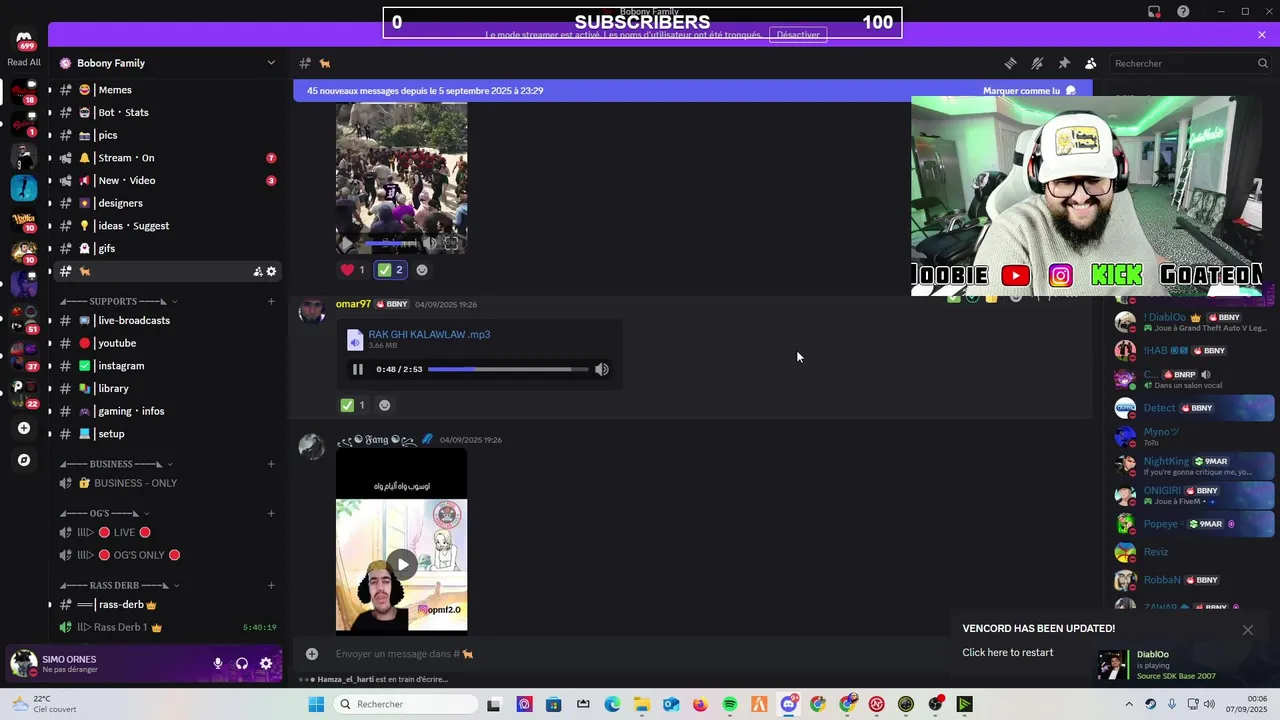The image size is (1280, 720).
Task: Toggle headphones deafen in the user panel
Action: (242, 663)
